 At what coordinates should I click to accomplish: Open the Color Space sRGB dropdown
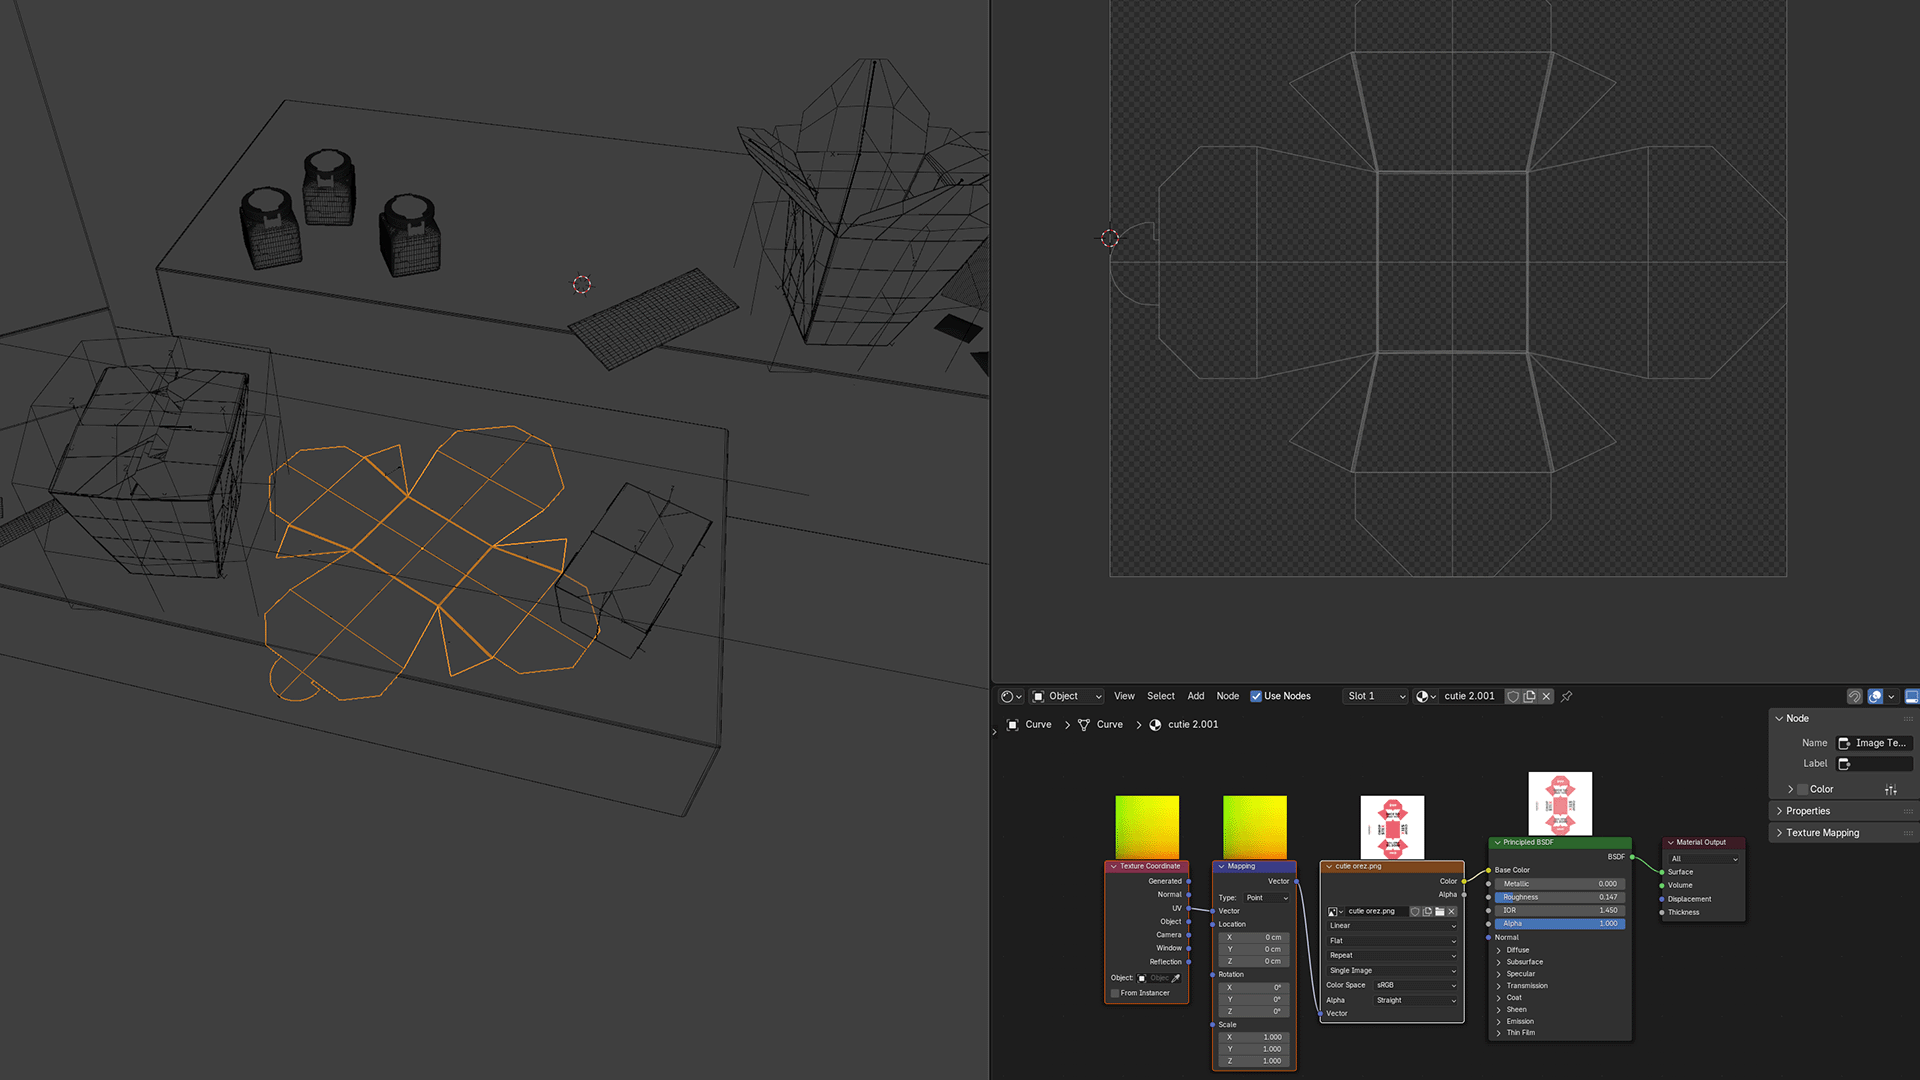(x=1415, y=985)
